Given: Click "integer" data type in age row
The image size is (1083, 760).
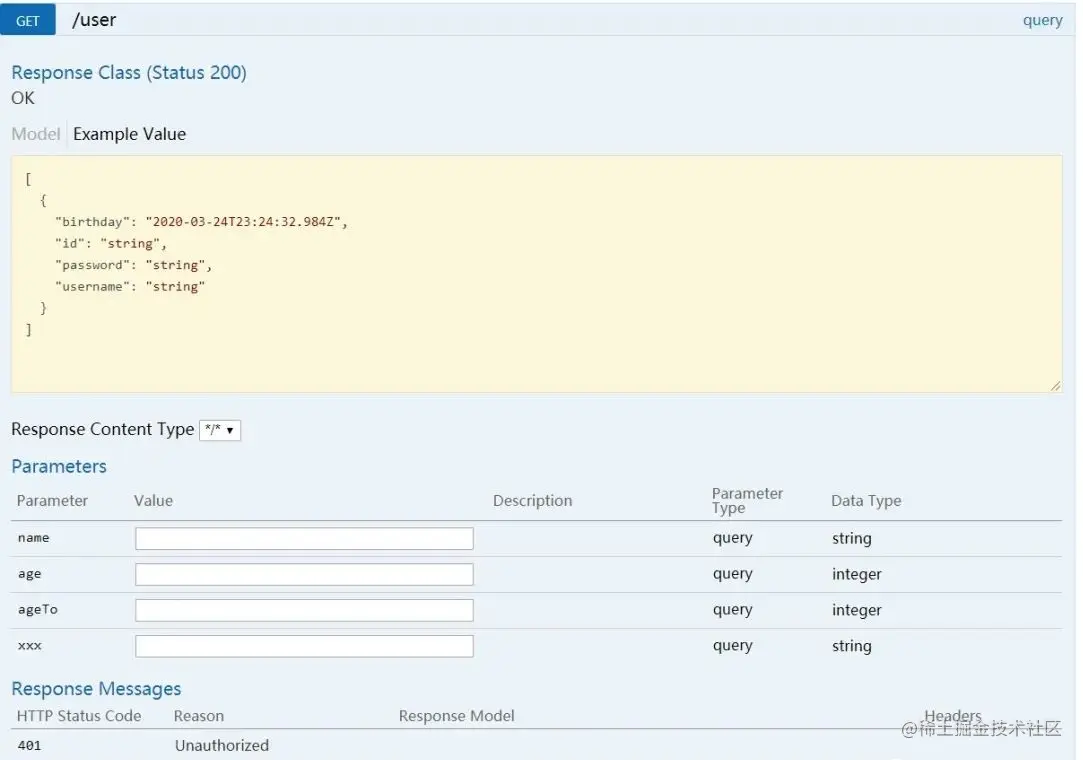Looking at the screenshot, I should (856, 574).
